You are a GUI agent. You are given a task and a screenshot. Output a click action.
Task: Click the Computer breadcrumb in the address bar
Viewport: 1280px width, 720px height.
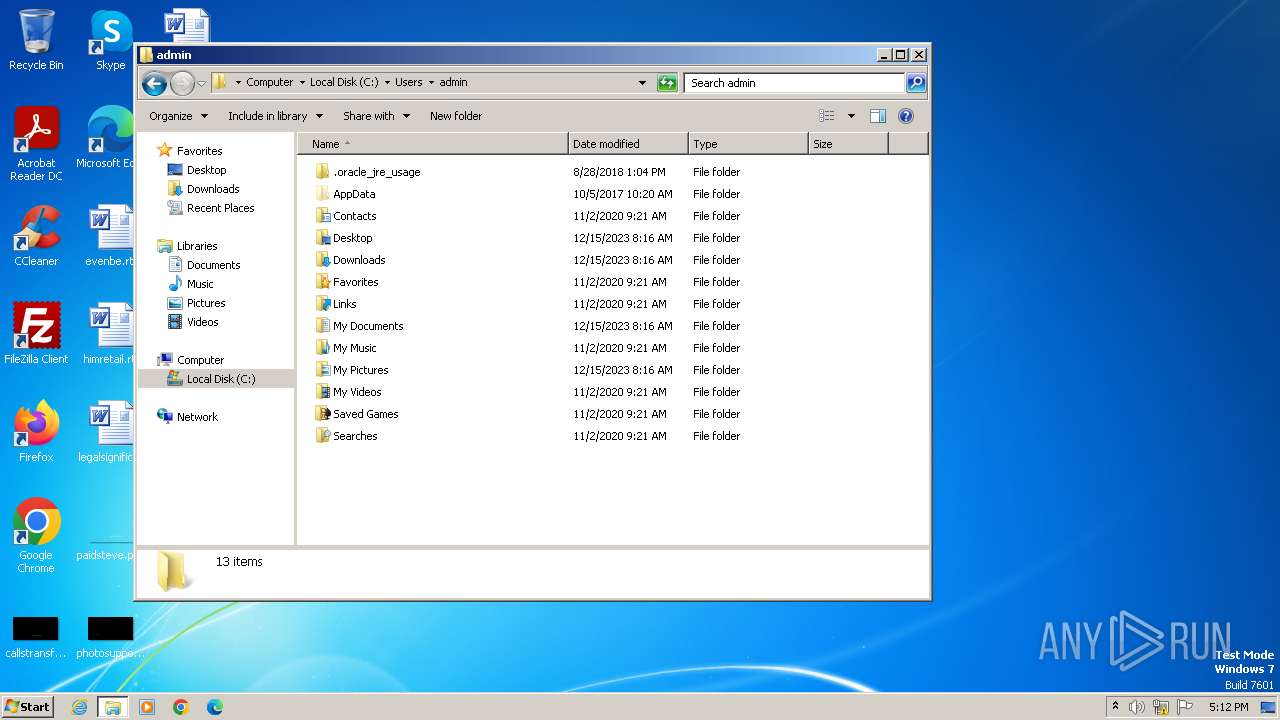(x=270, y=83)
